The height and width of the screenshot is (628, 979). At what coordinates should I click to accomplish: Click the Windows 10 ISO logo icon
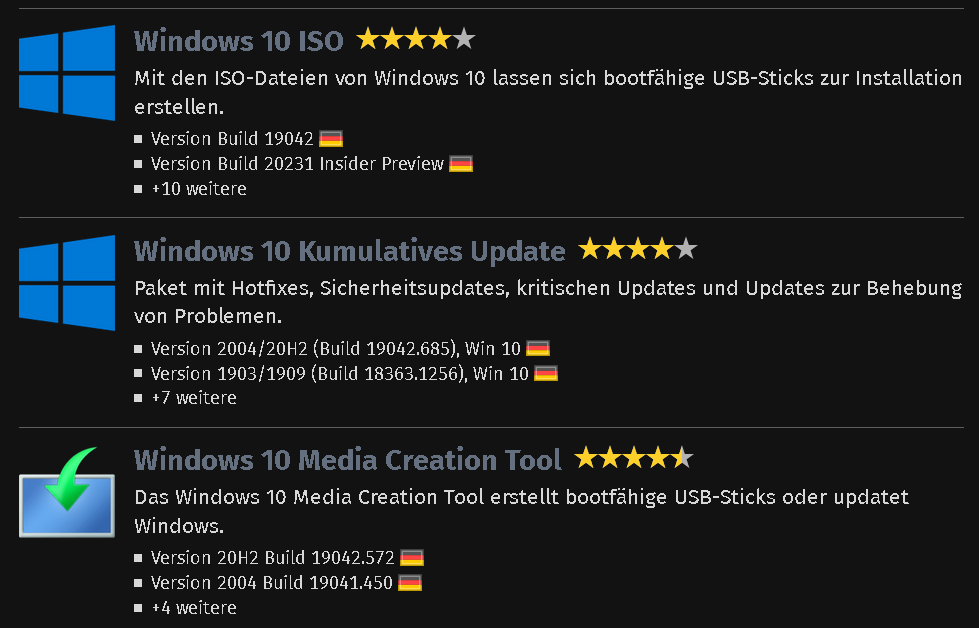[67, 72]
